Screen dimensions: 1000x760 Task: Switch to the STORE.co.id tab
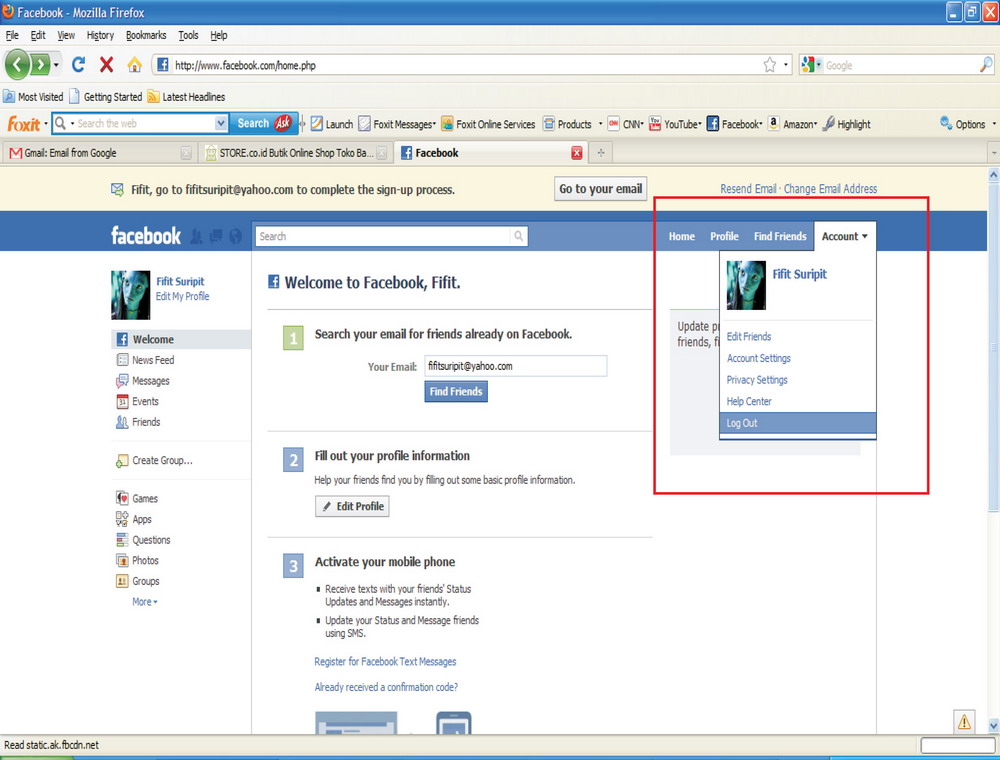point(296,153)
